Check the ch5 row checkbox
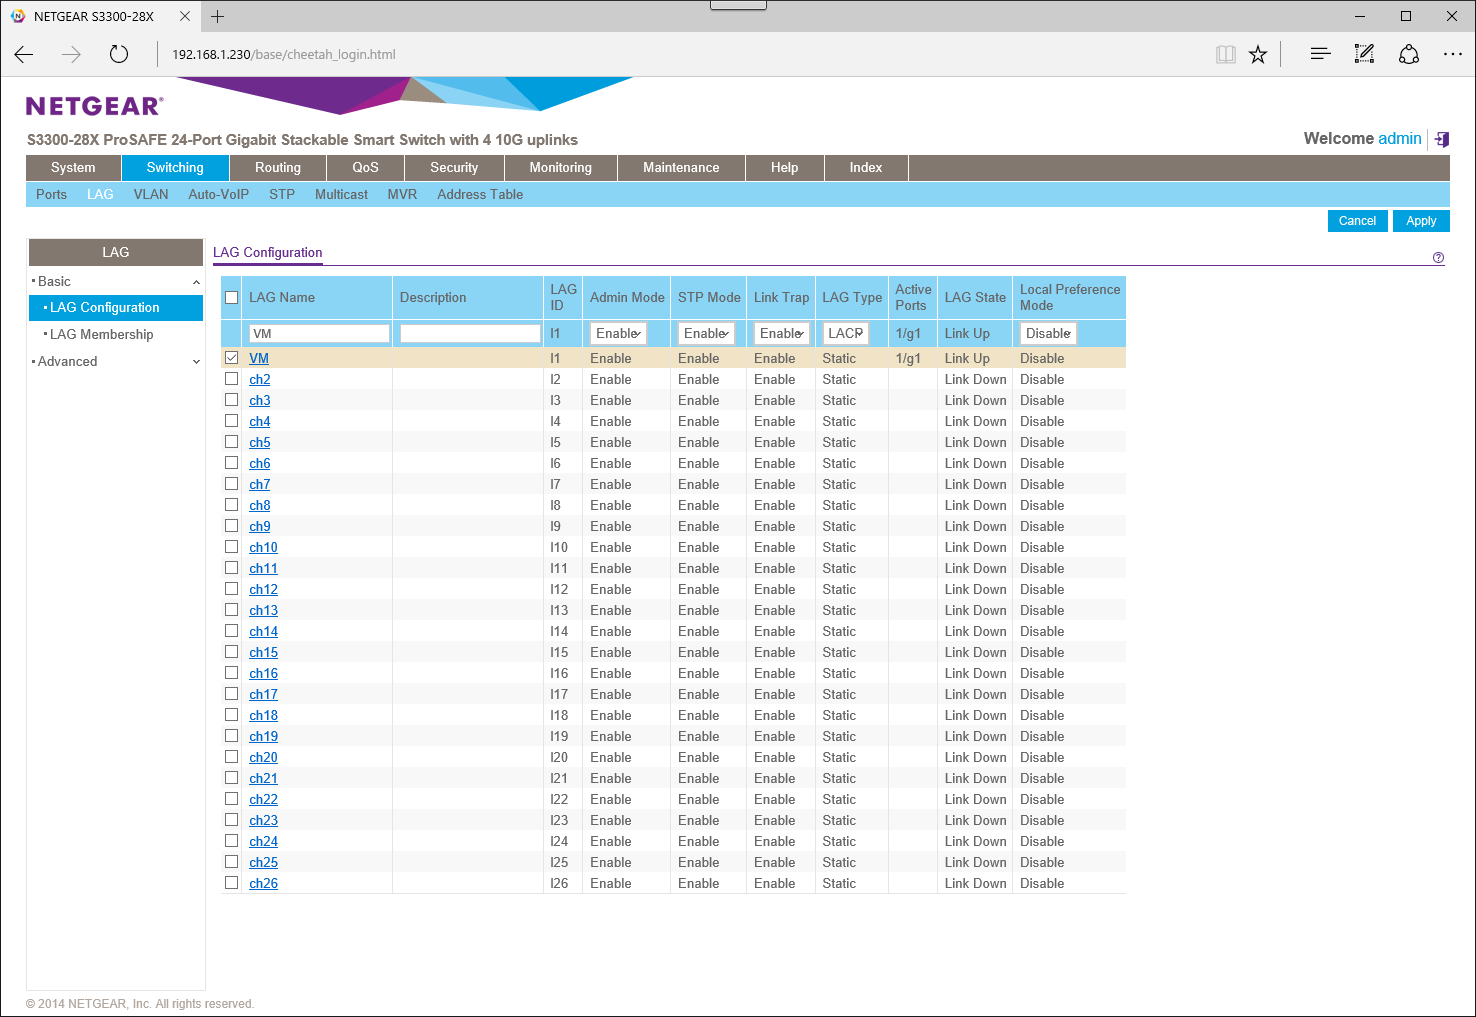This screenshot has height=1017, width=1476. [232, 442]
